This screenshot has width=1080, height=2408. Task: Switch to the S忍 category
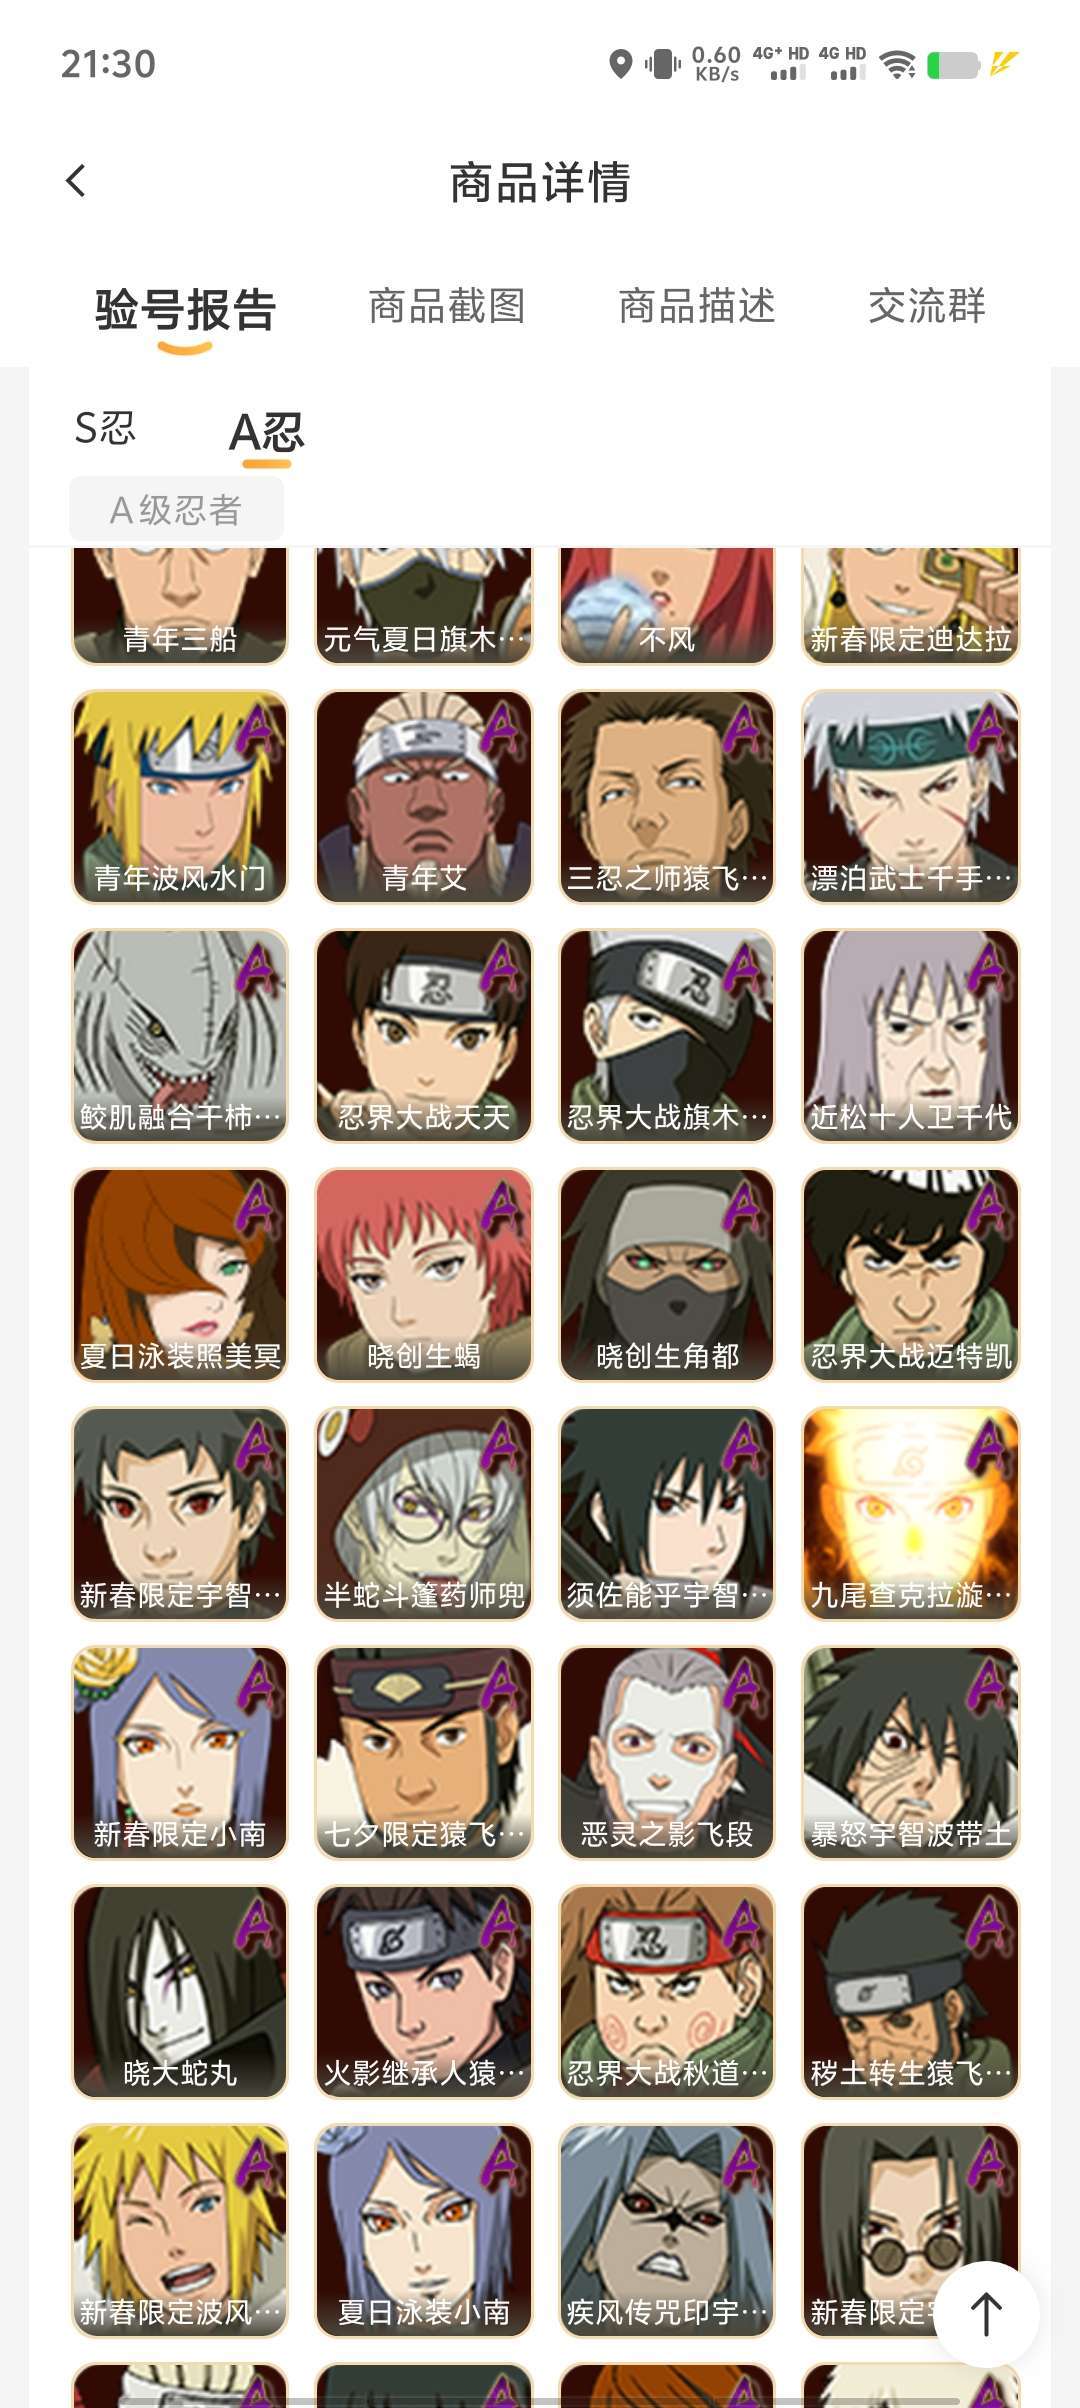[x=105, y=428]
